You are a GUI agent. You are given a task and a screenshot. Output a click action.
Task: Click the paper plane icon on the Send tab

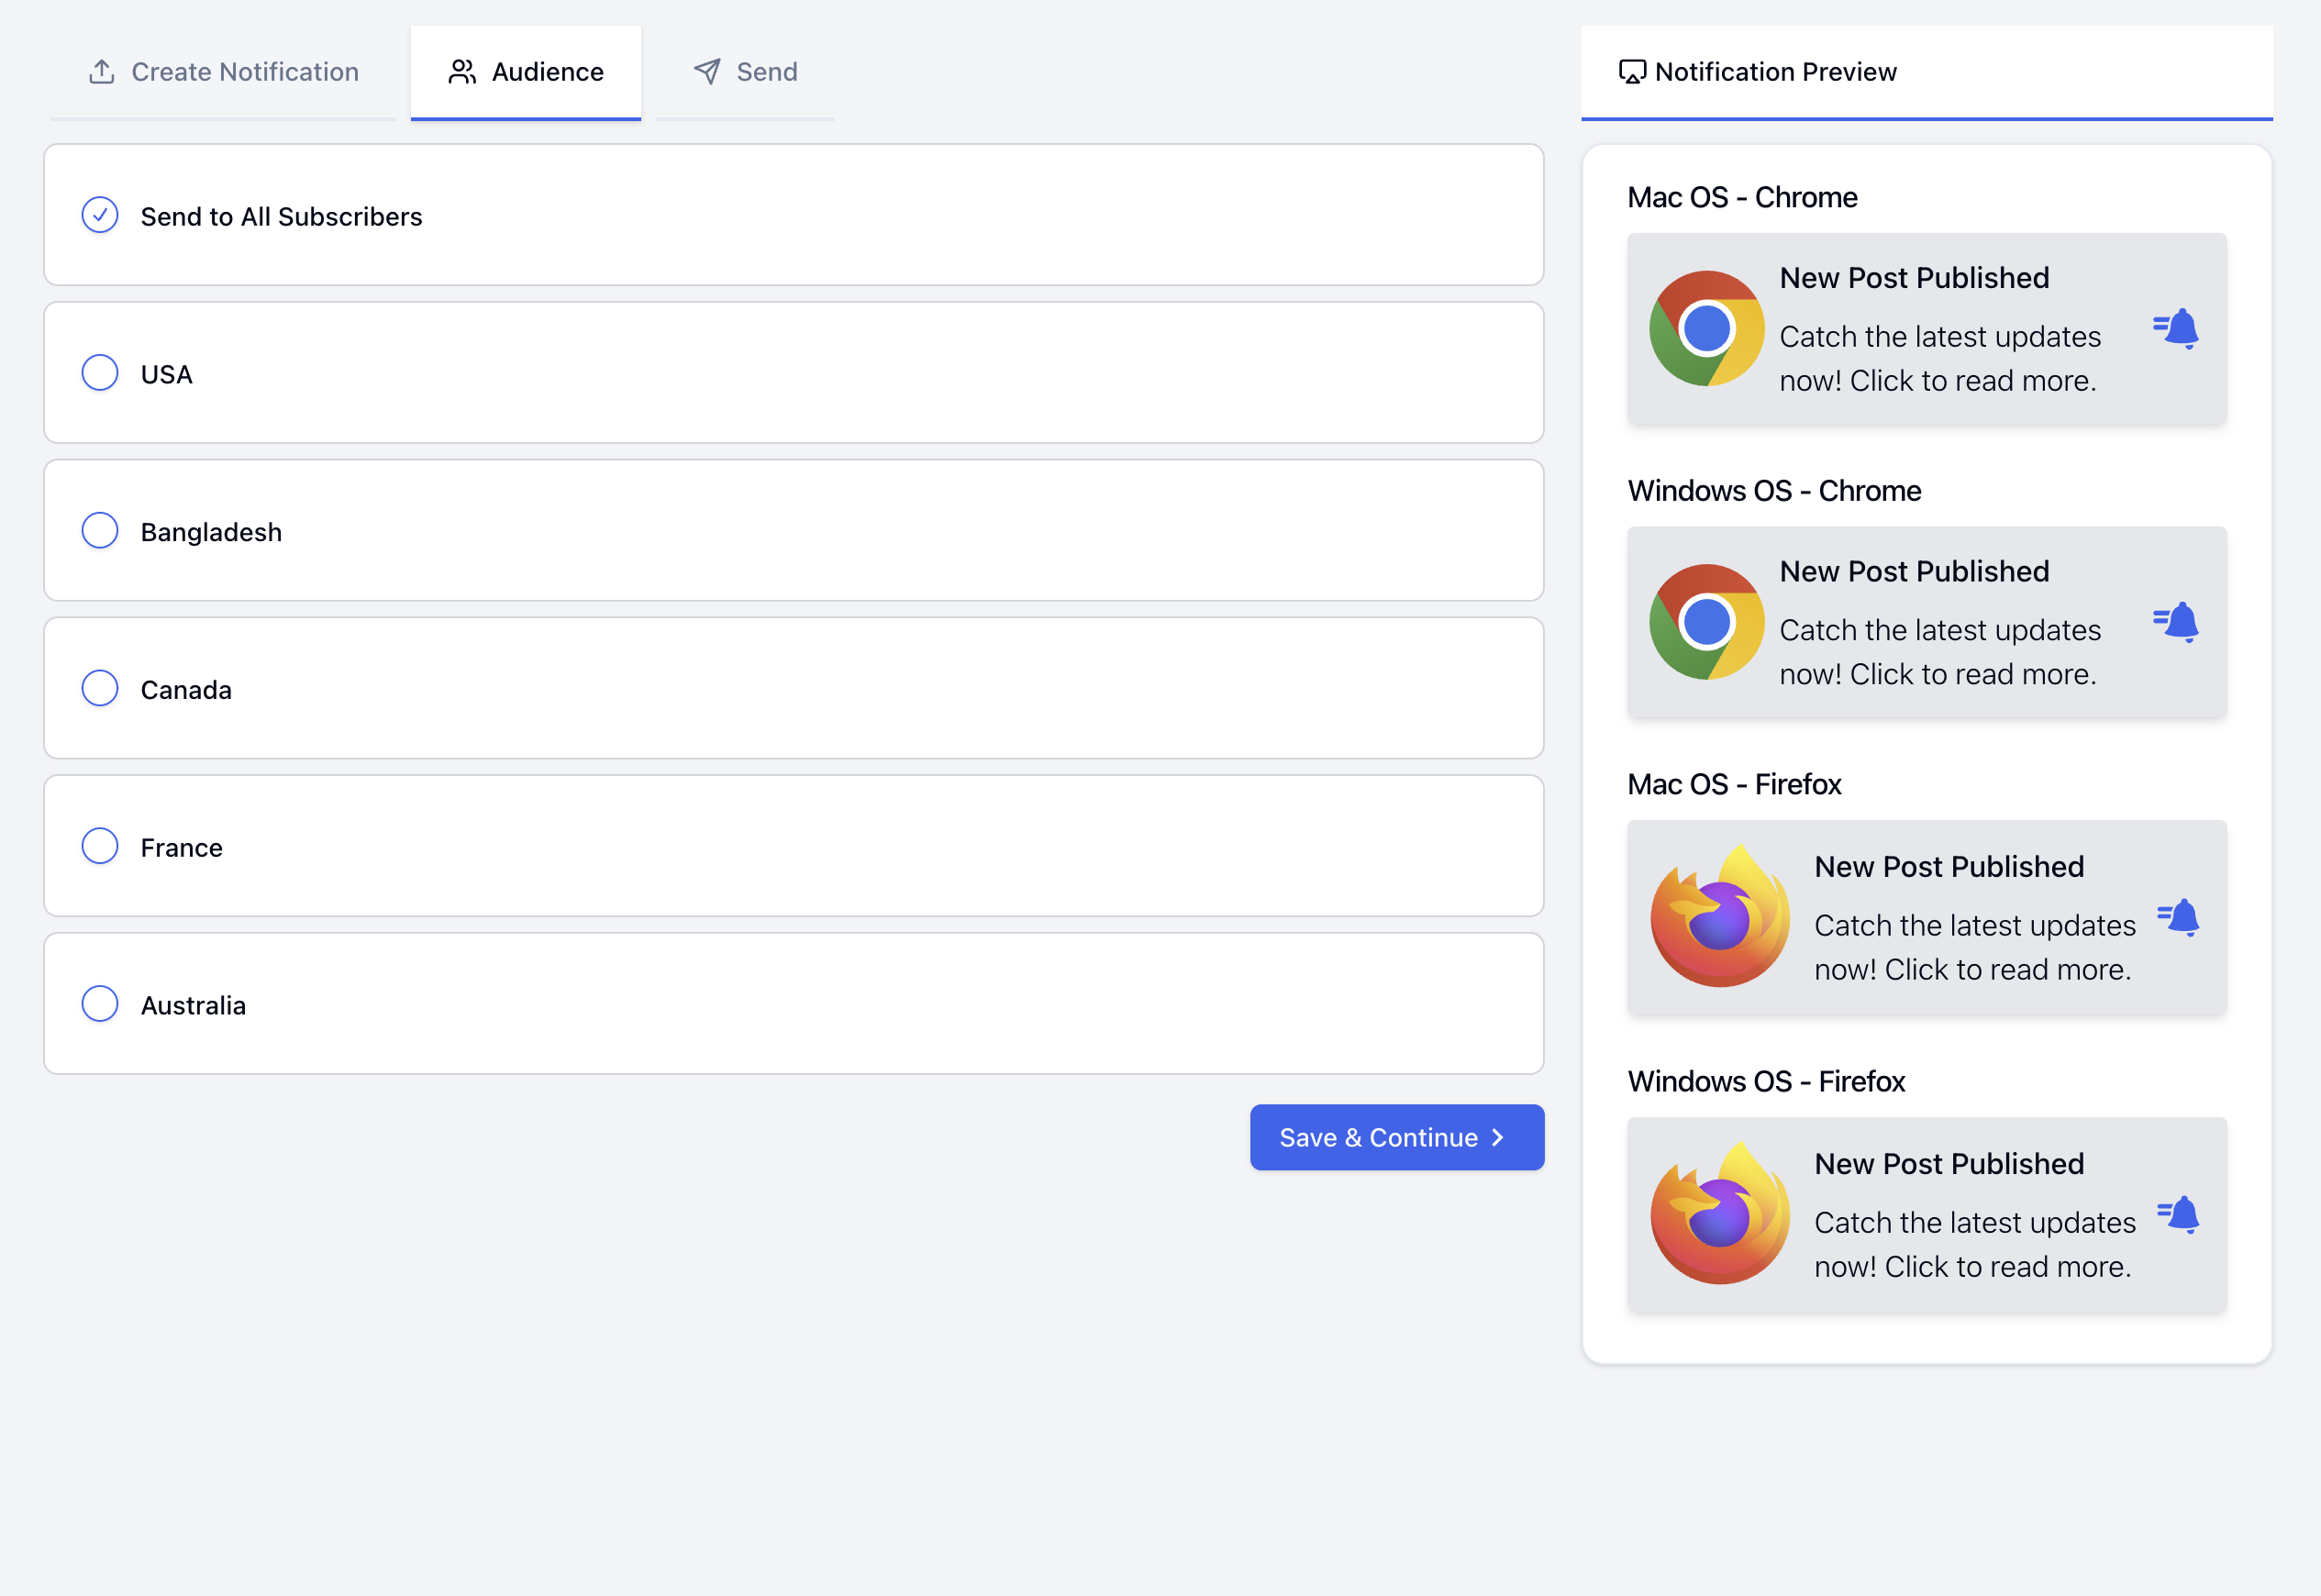tap(707, 71)
